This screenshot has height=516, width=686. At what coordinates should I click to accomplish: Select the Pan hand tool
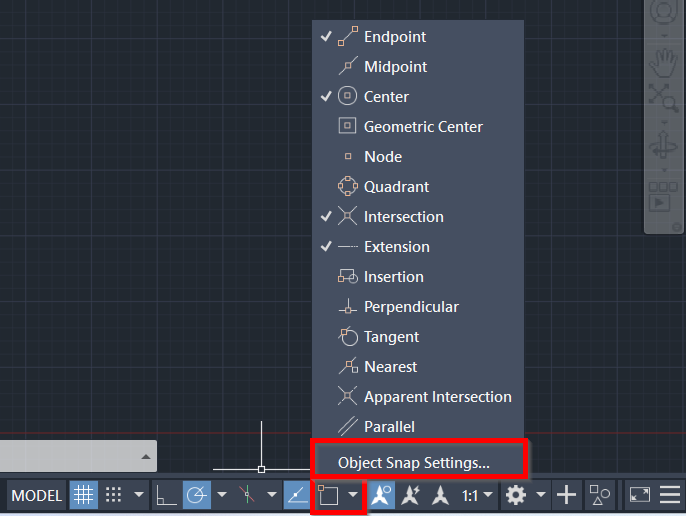point(662,63)
